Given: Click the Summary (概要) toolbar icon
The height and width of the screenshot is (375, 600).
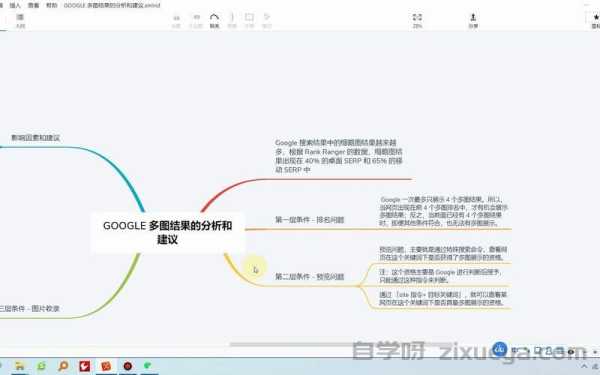Looking at the screenshot, I should (232, 20).
